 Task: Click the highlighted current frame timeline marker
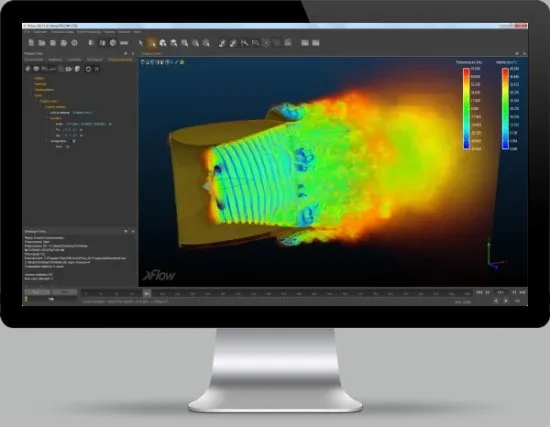[x=147, y=293]
